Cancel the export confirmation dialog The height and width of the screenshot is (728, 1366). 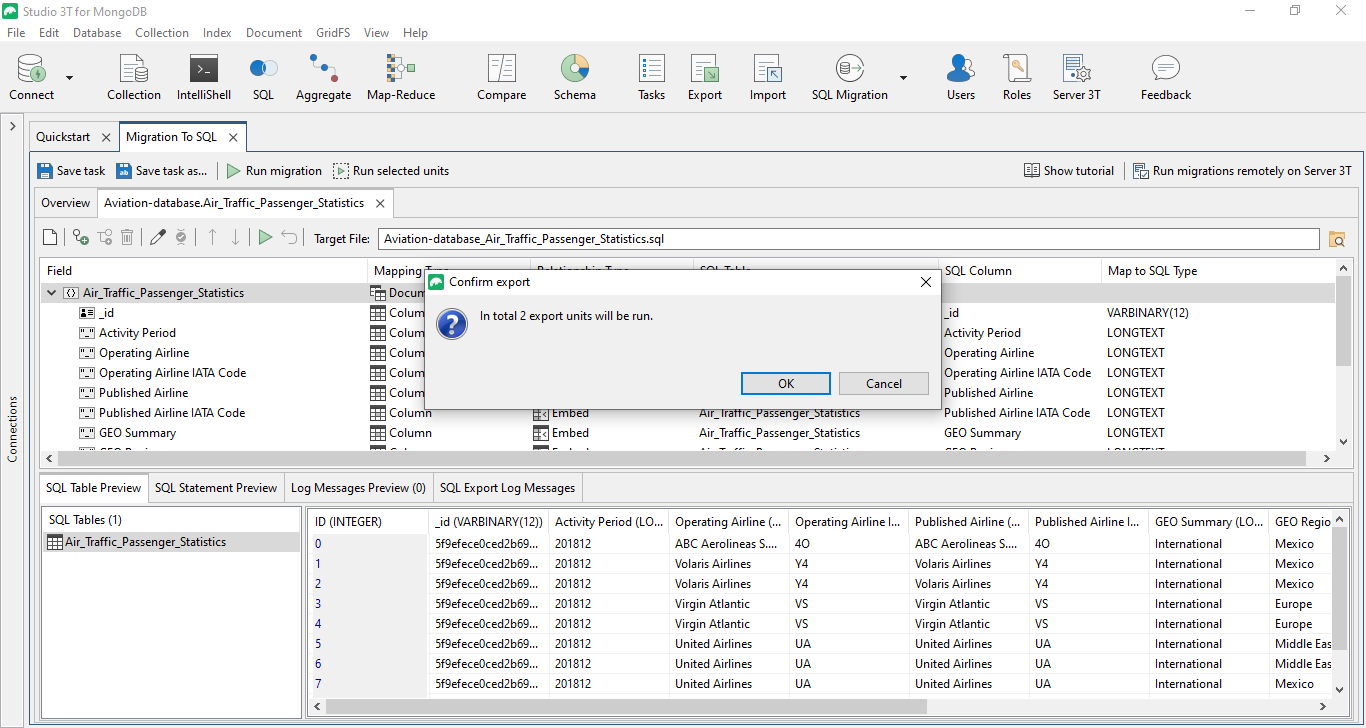(x=883, y=384)
